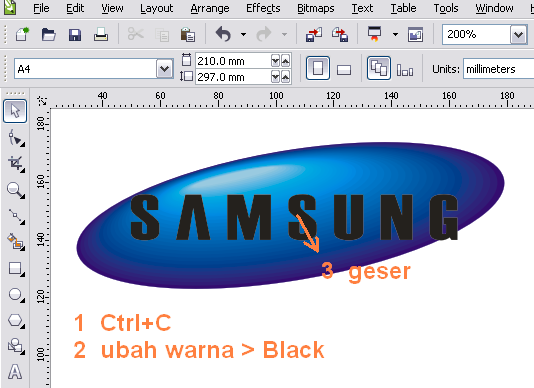Click the Redo arrow icon
Screen dimensions: 534x388
[264, 34]
